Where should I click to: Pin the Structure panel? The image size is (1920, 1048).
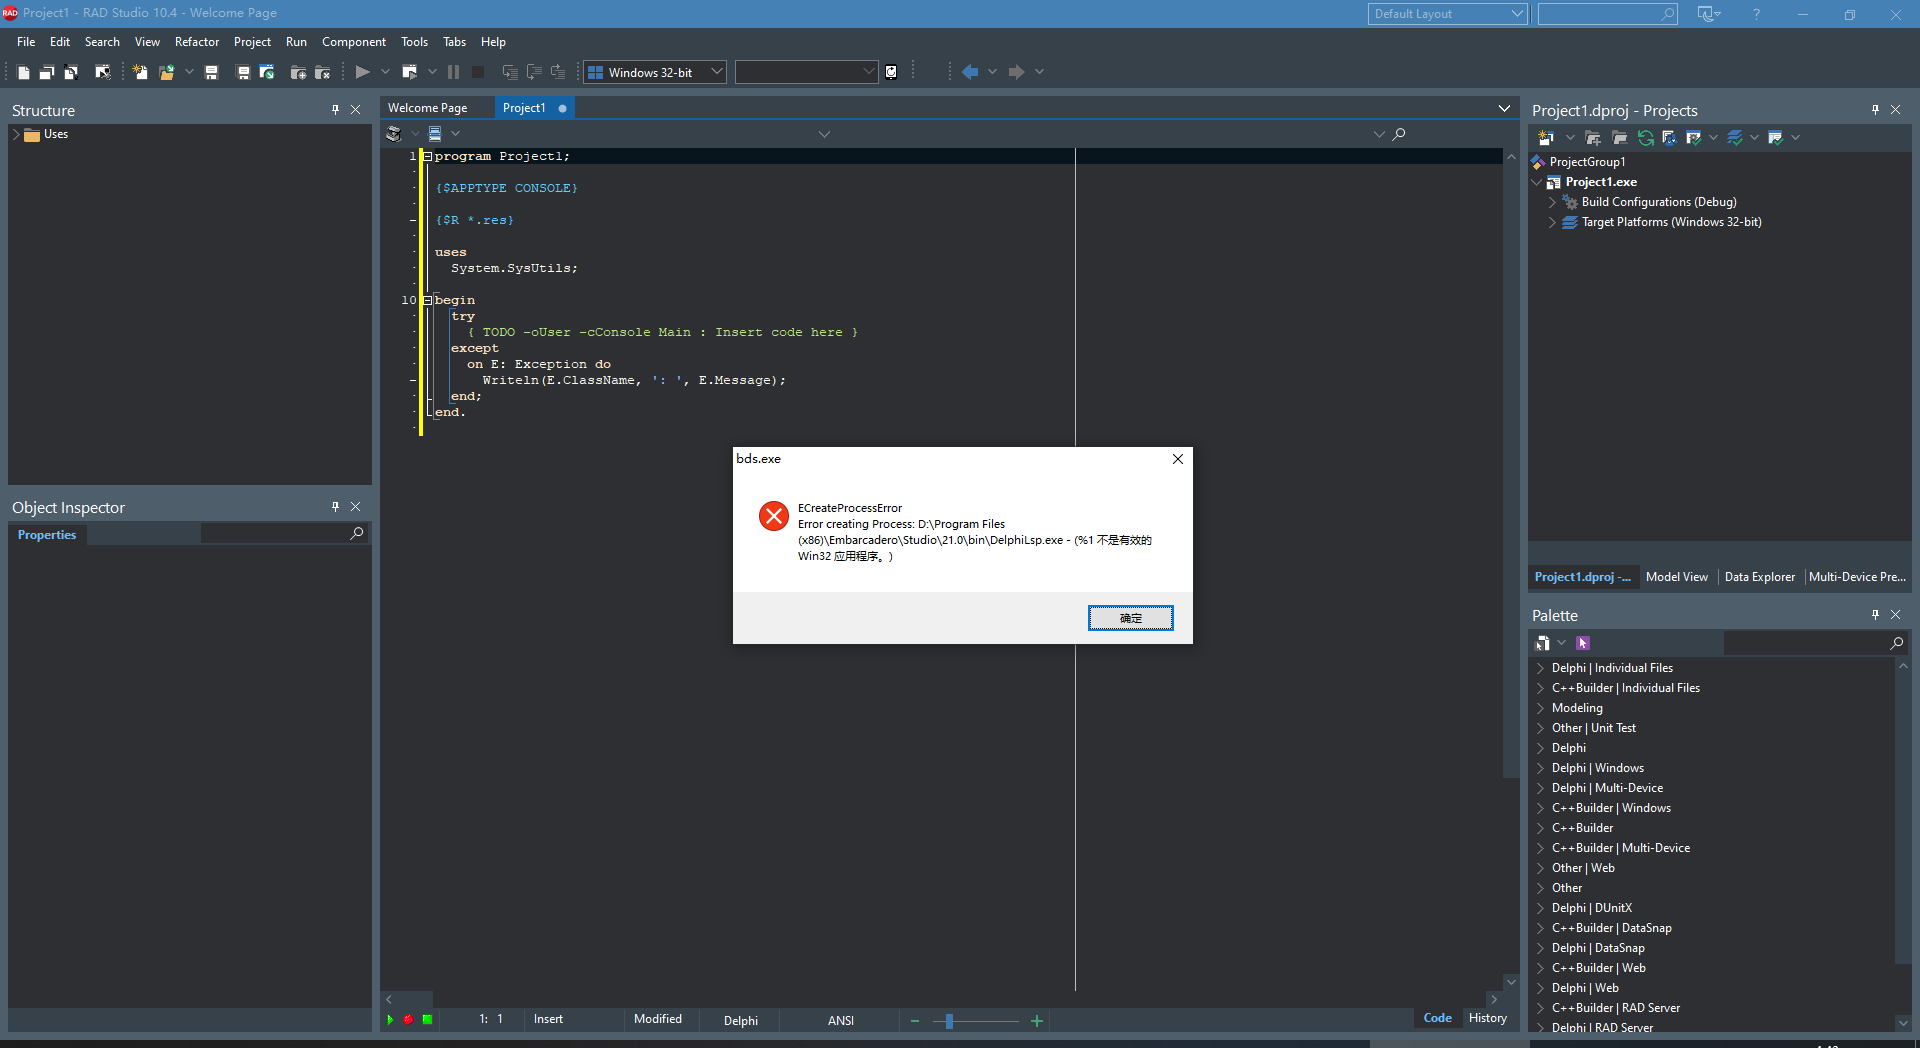coord(335,110)
